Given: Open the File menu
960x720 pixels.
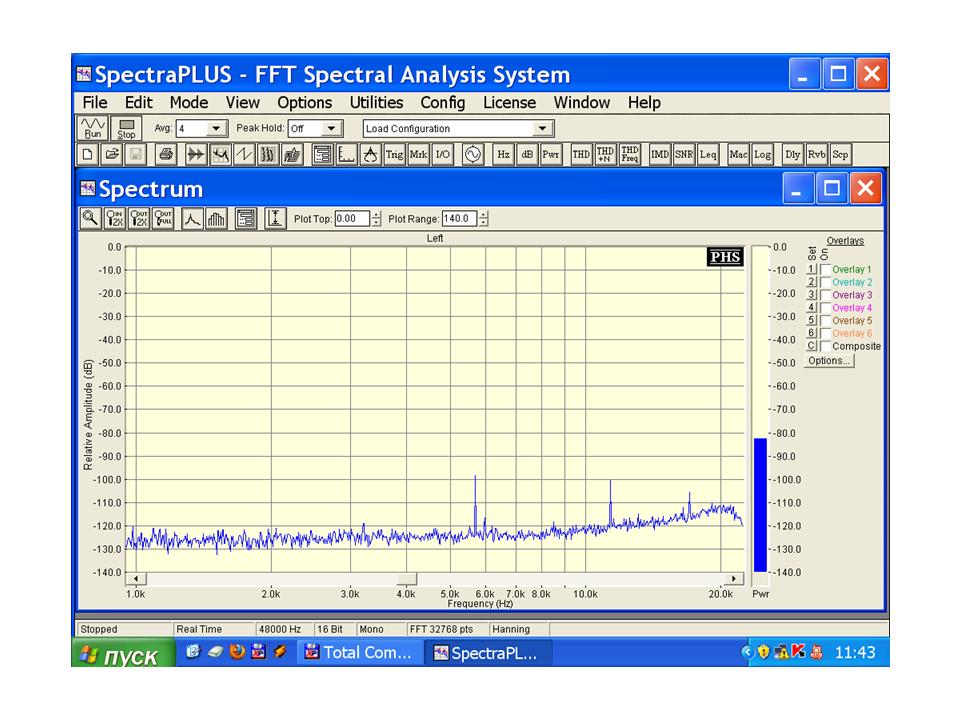Looking at the screenshot, I should click(x=95, y=102).
